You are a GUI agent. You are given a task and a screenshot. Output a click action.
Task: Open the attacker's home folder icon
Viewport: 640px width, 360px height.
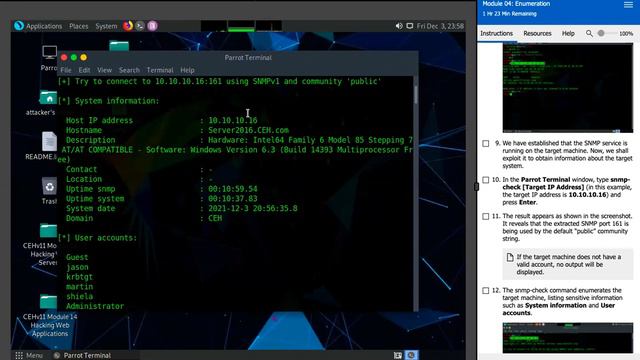pos(48,98)
